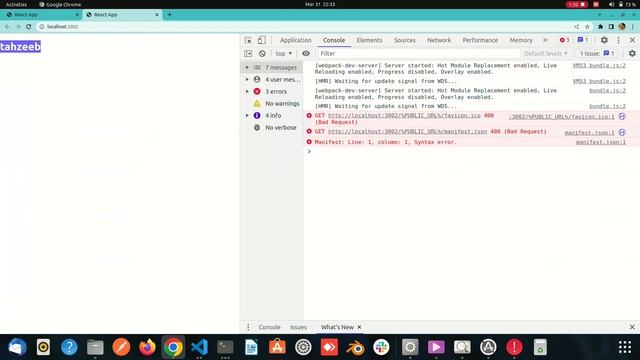Open Visual Studio Code from the dock
This screenshot has width=640, height=360.
(x=199, y=347)
